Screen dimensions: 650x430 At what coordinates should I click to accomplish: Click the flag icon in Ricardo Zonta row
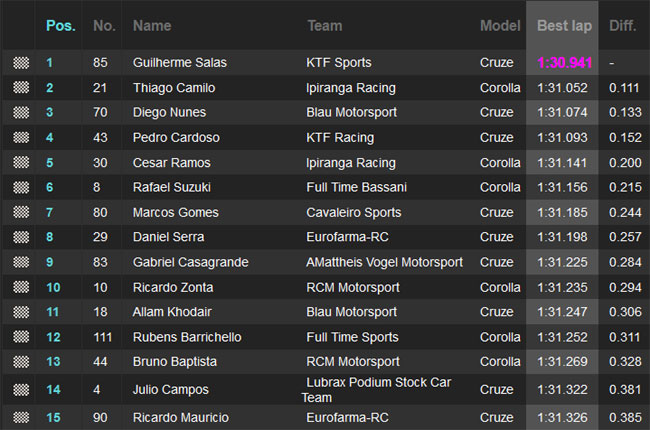pyautogui.click(x=21, y=287)
